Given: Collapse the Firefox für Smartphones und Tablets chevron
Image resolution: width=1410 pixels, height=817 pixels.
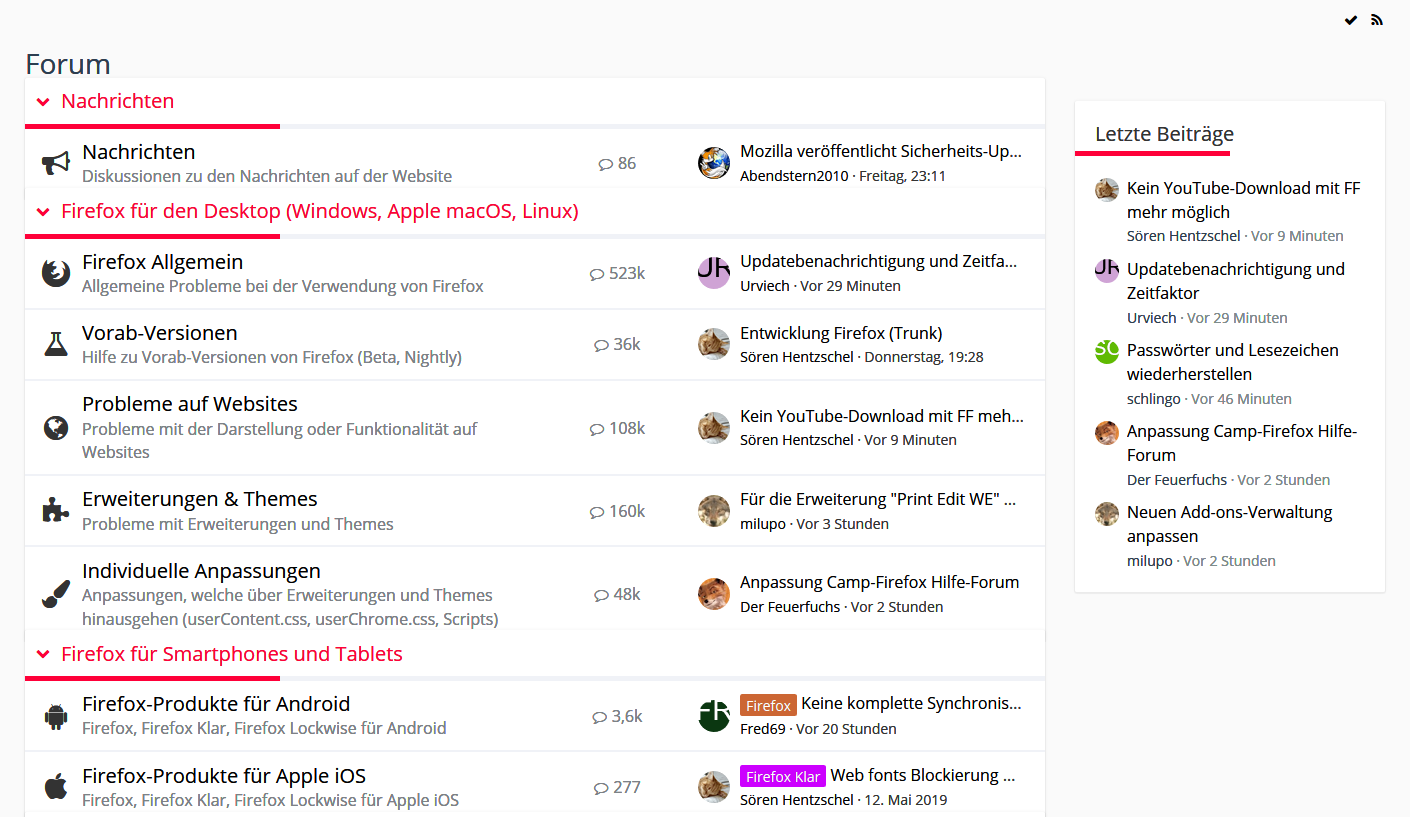Looking at the screenshot, I should coord(43,655).
